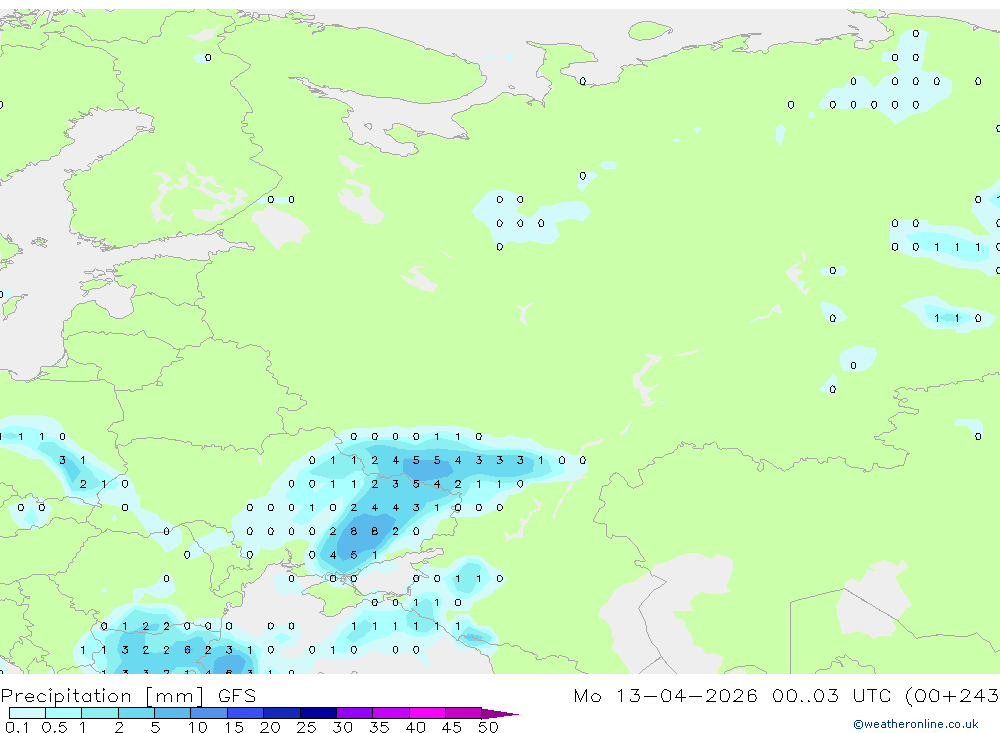
Task: Click the '20' legend scale label
Action: (x=270, y=727)
